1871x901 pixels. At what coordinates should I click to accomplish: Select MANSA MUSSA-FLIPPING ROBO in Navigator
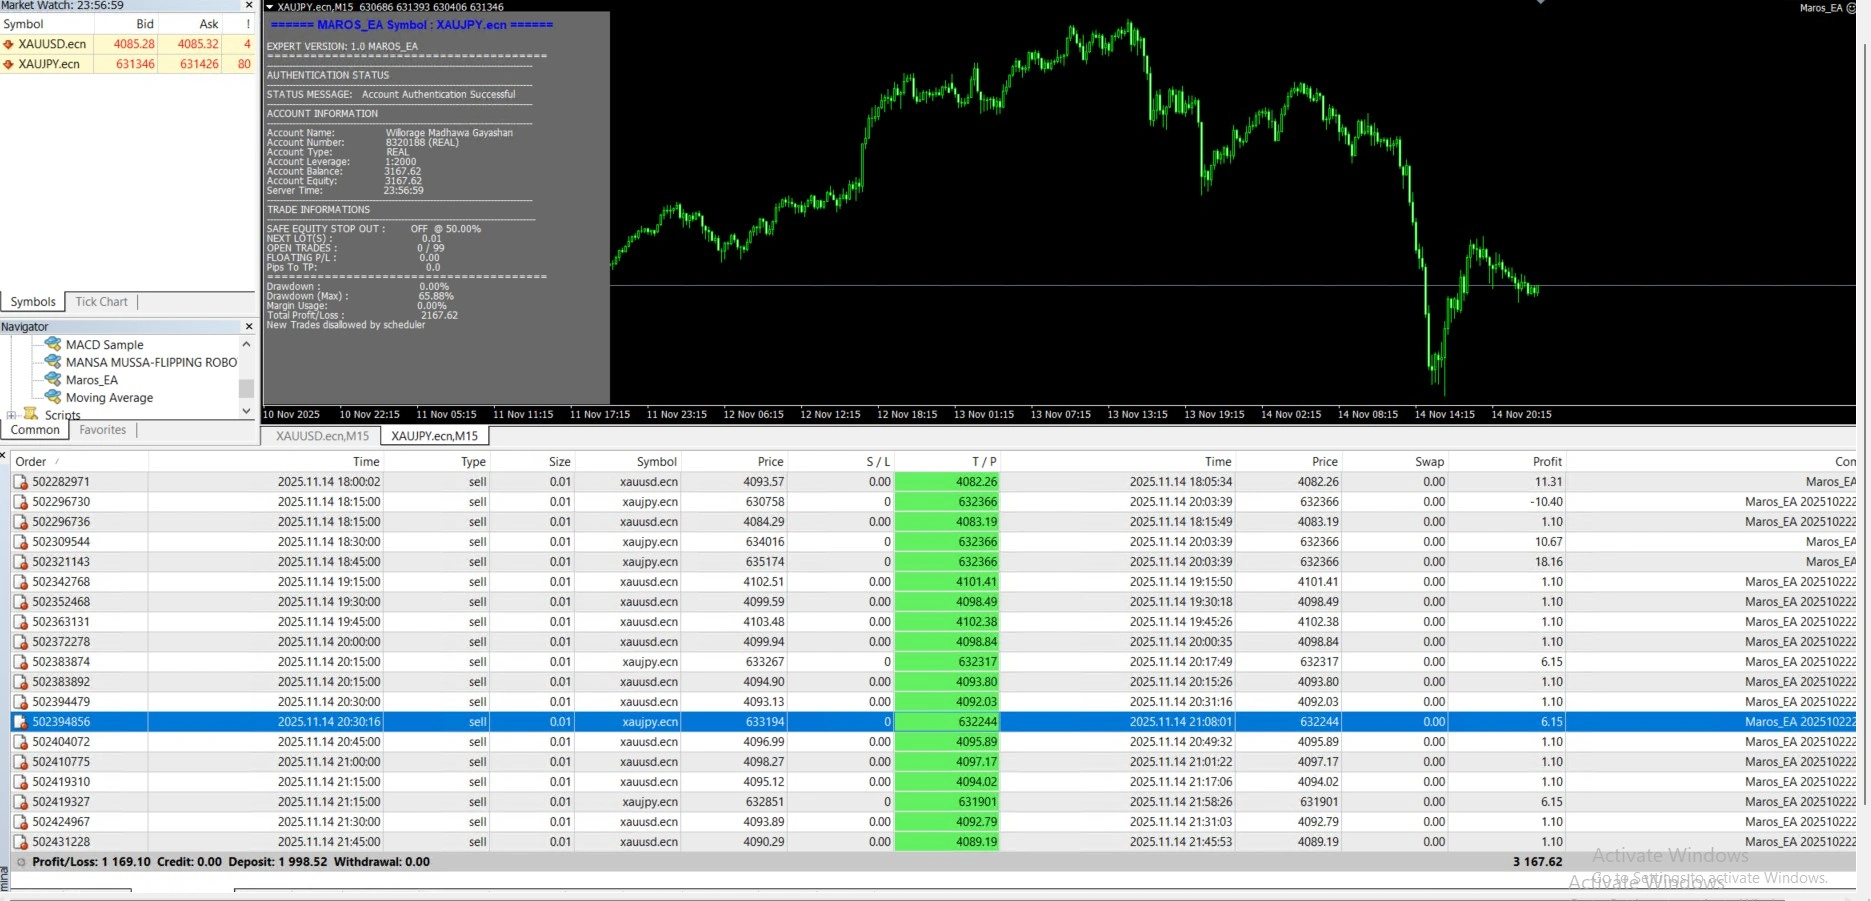pos(151,362)
